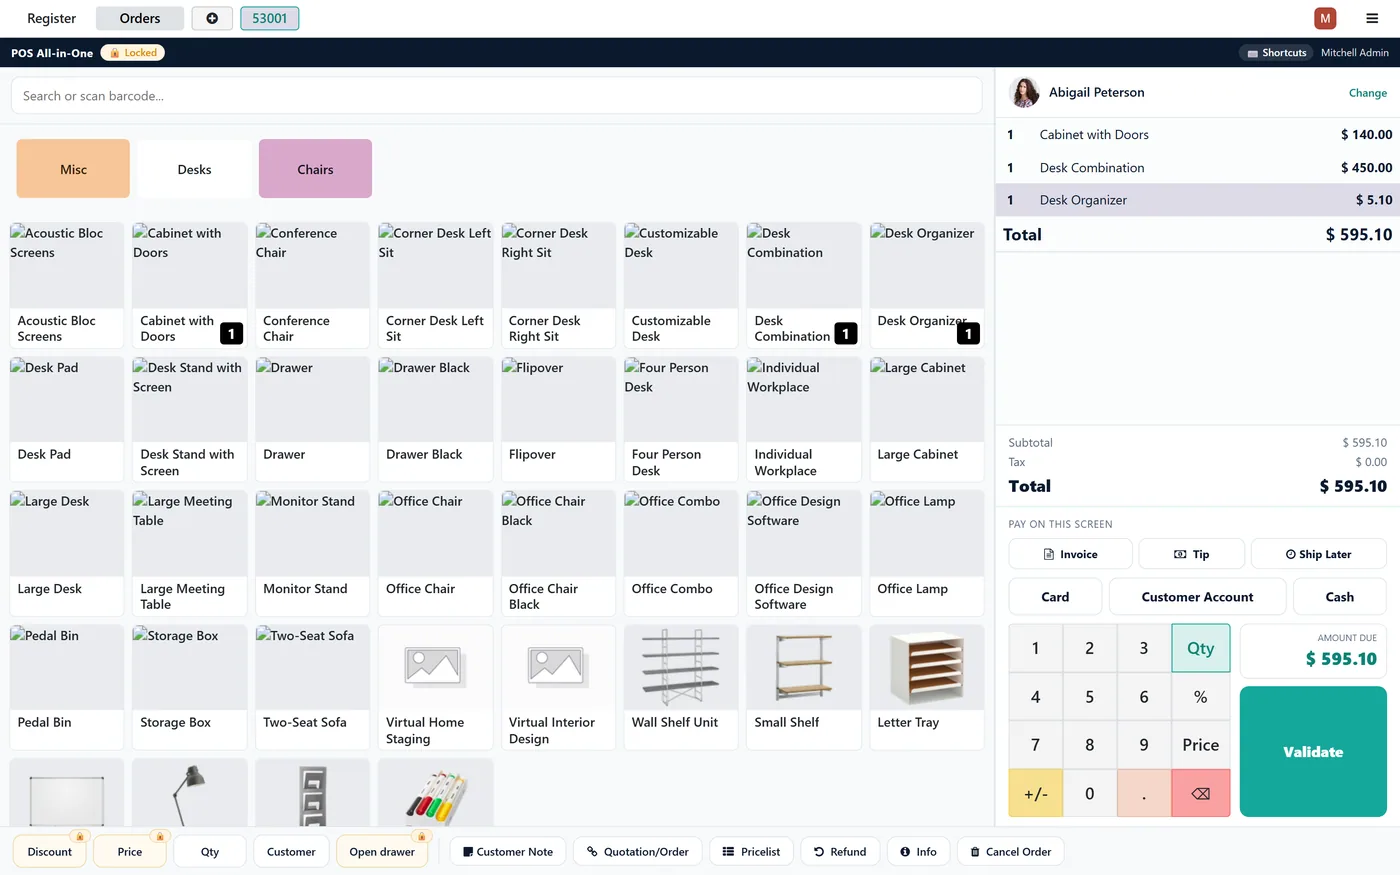This screenshot has width=1400, height=875.
Task: Choose Card payment method
Action: [1055, 597]
